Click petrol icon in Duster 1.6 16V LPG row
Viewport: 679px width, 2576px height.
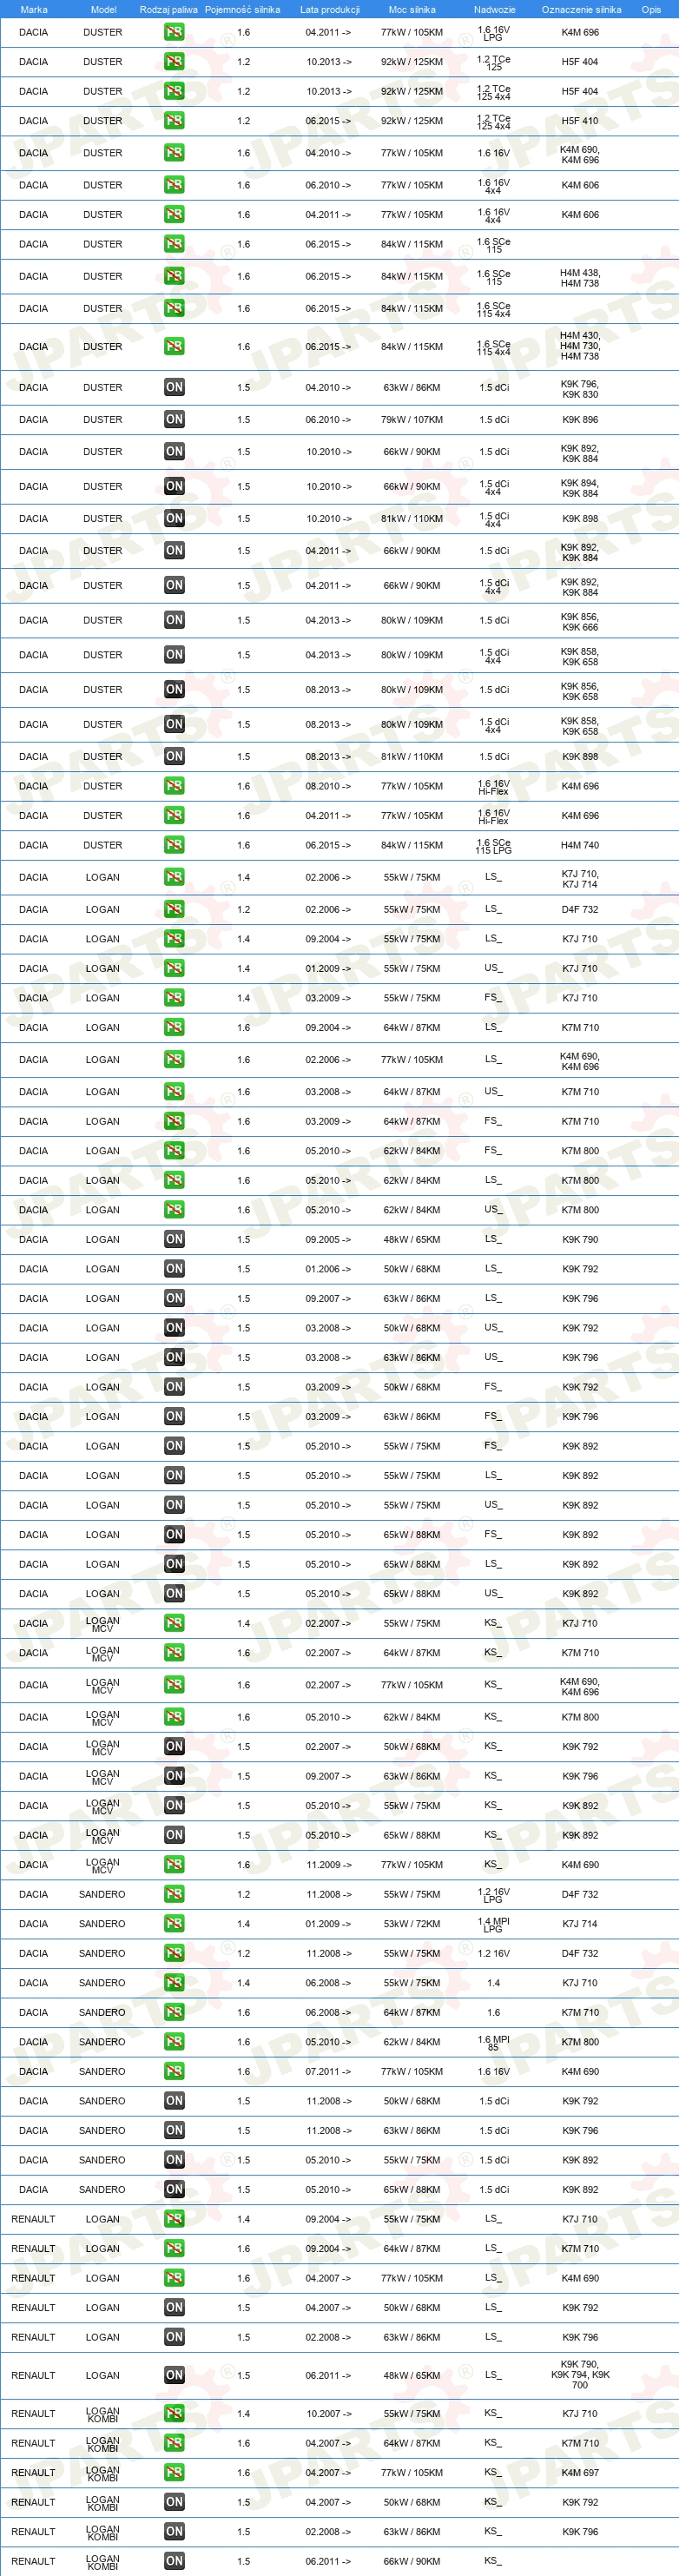point(174,32)
